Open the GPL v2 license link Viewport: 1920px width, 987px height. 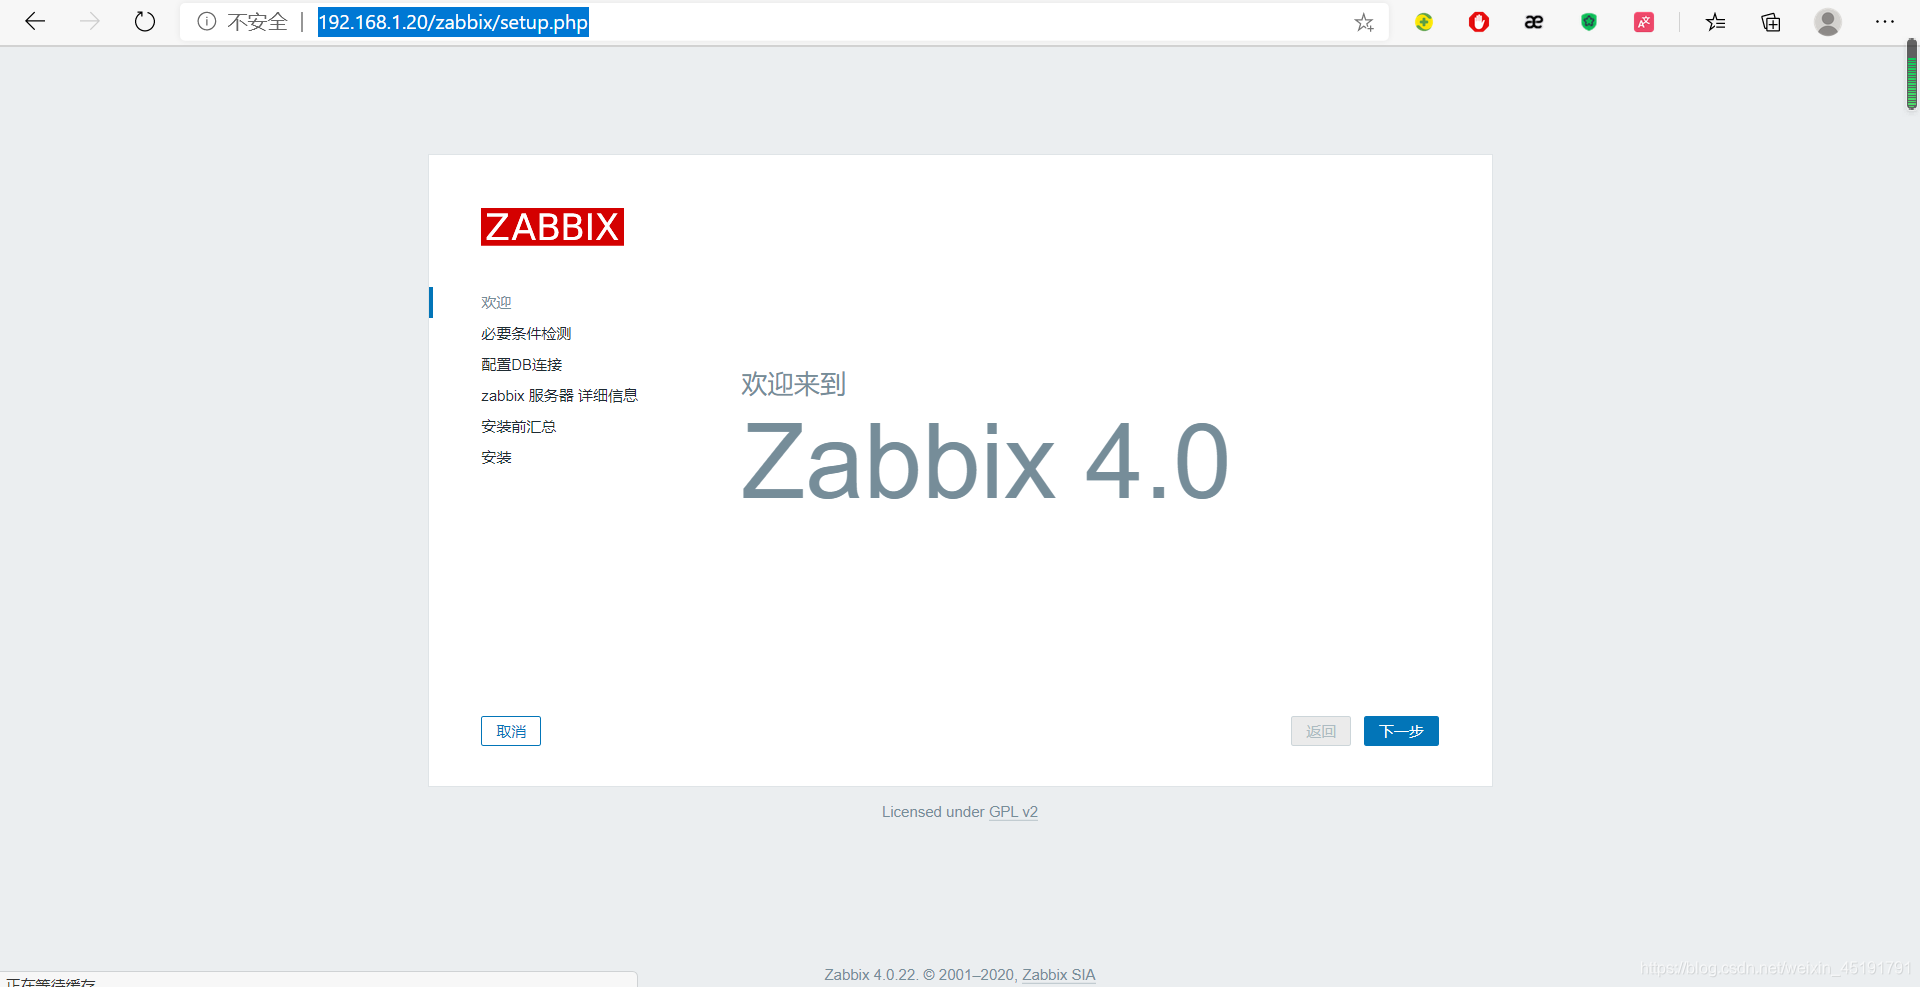(x=1013, y=812)
